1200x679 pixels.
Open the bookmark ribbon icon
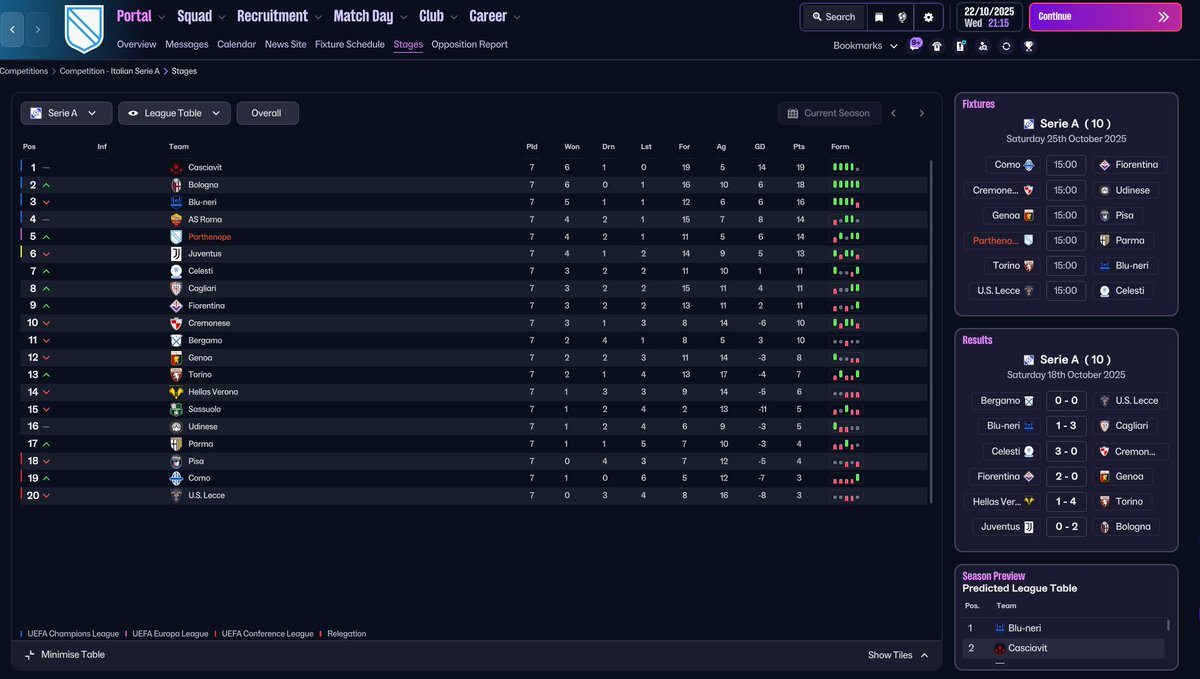point(878,17)
